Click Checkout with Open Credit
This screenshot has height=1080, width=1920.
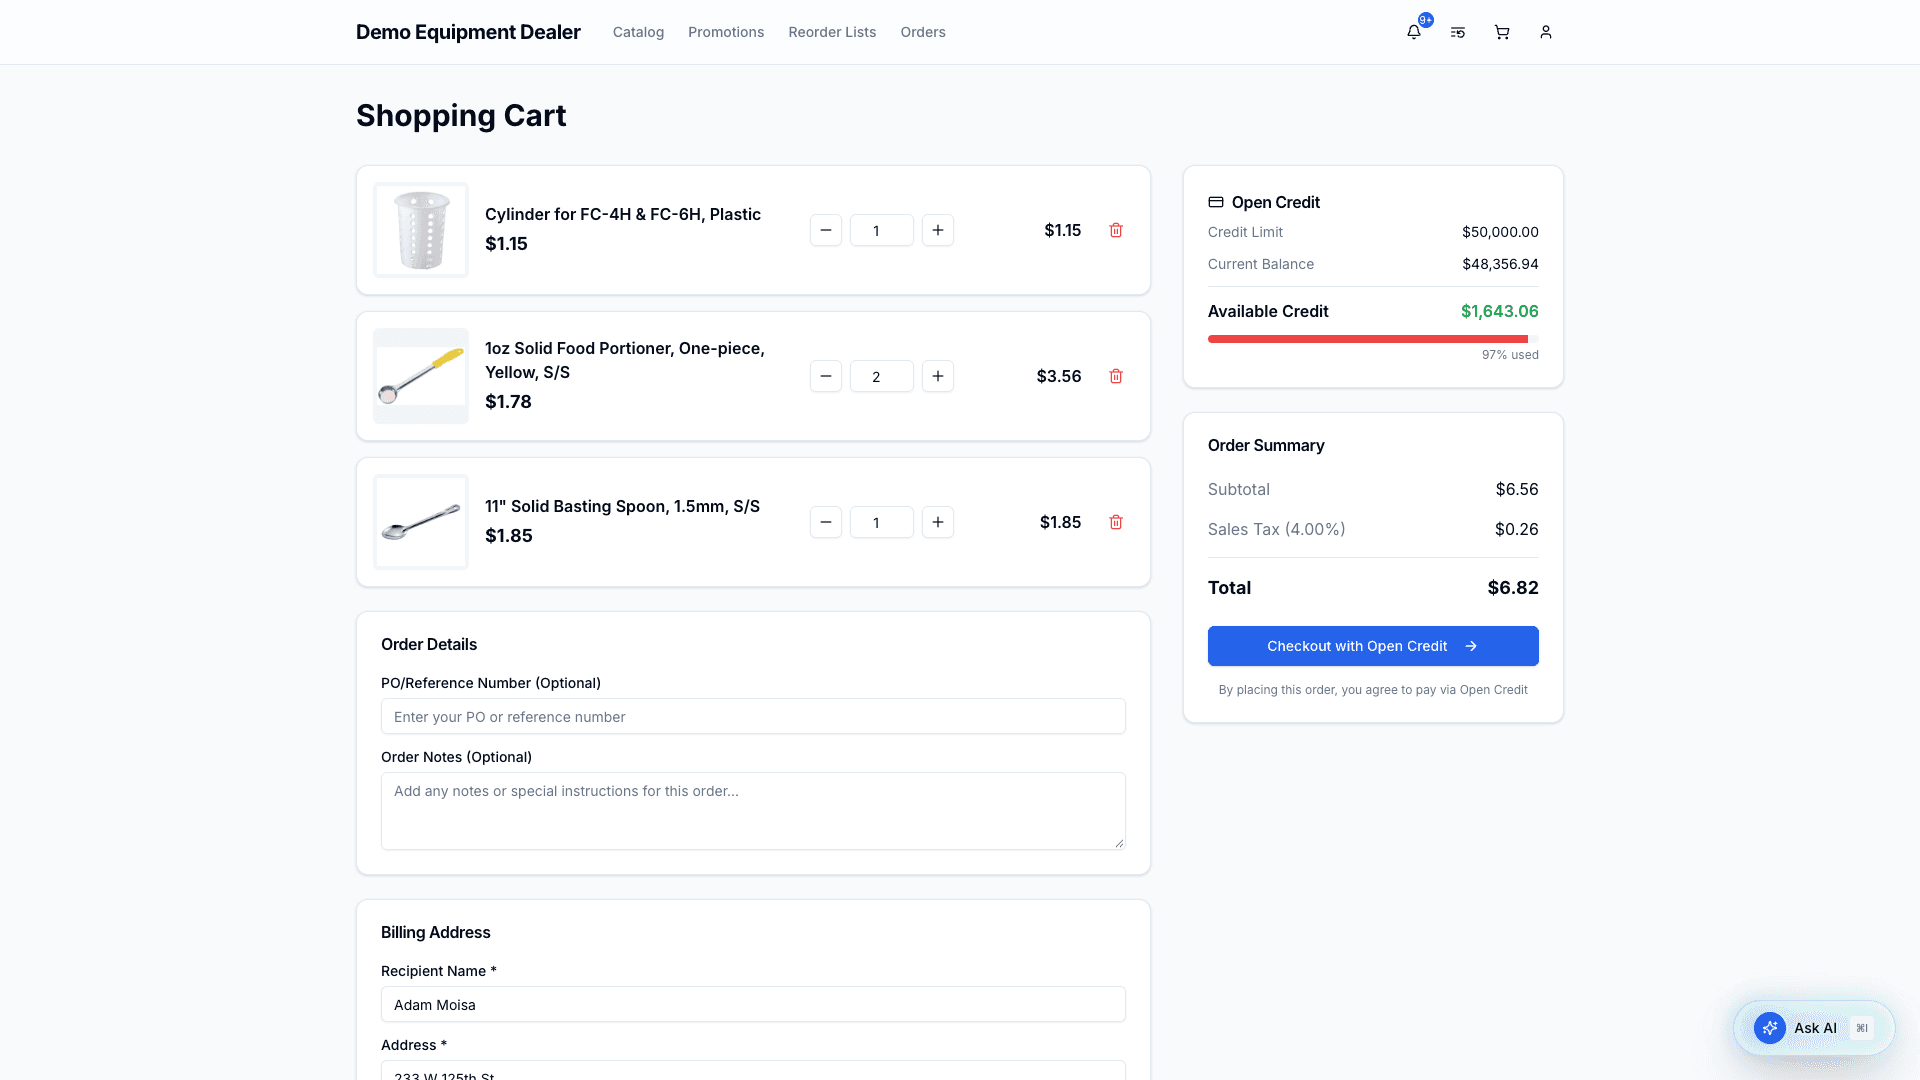(1373, 646)
